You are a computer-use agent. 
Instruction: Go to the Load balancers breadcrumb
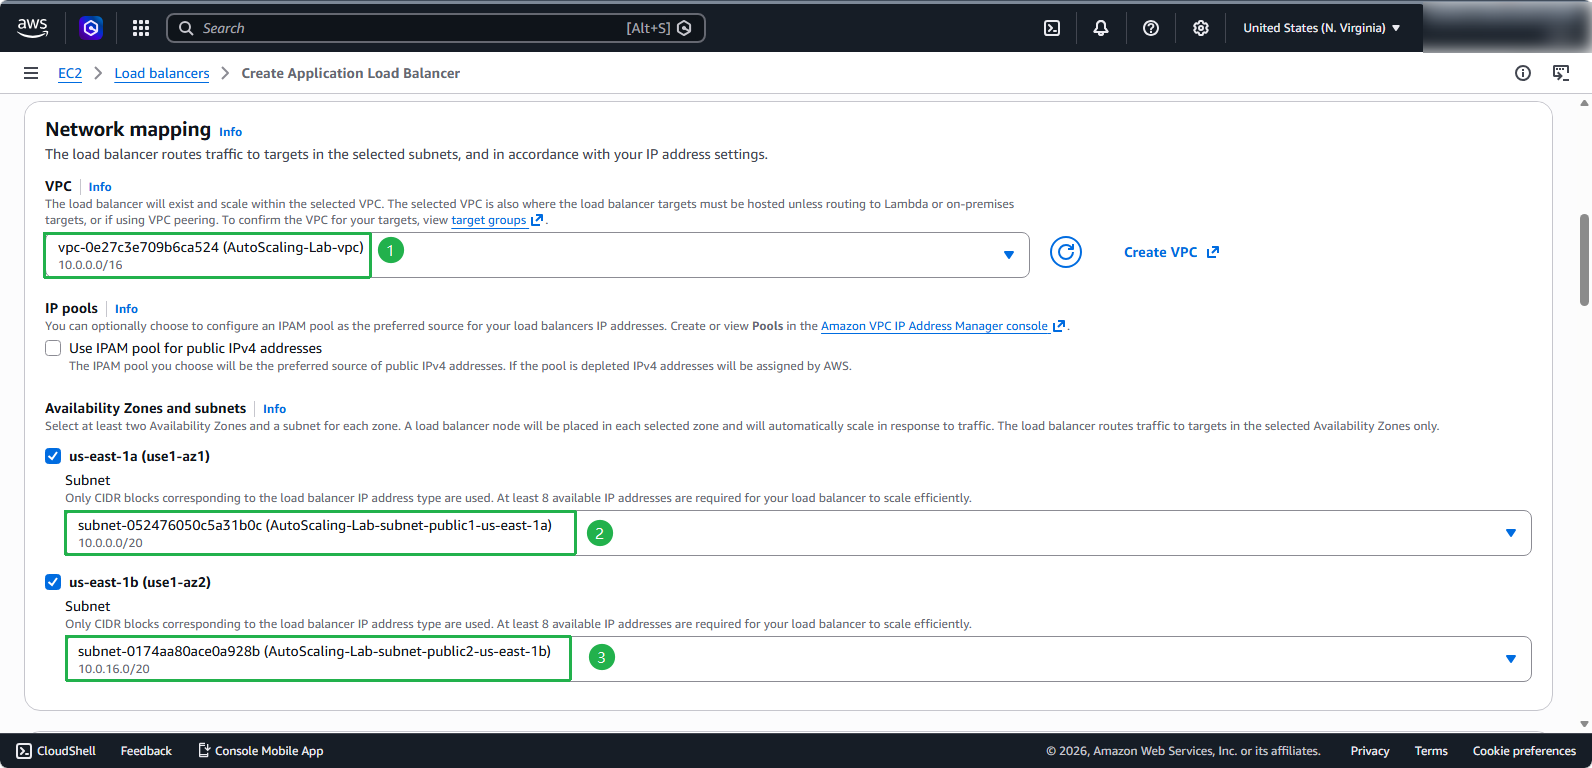pos(162,73)
